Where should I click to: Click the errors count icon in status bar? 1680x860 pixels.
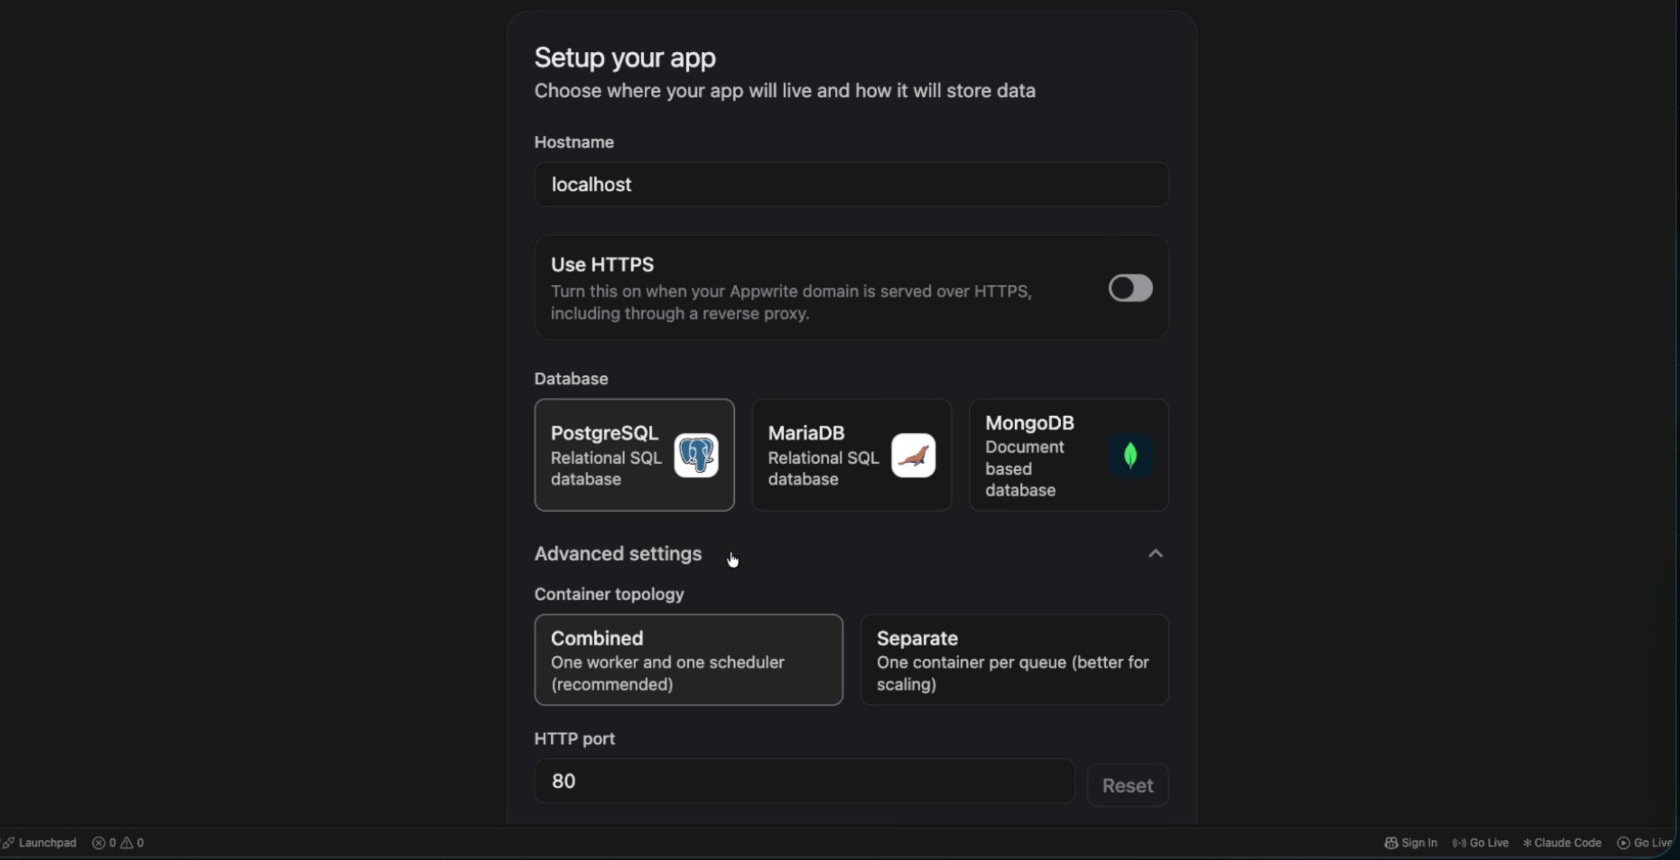point(99,843)
